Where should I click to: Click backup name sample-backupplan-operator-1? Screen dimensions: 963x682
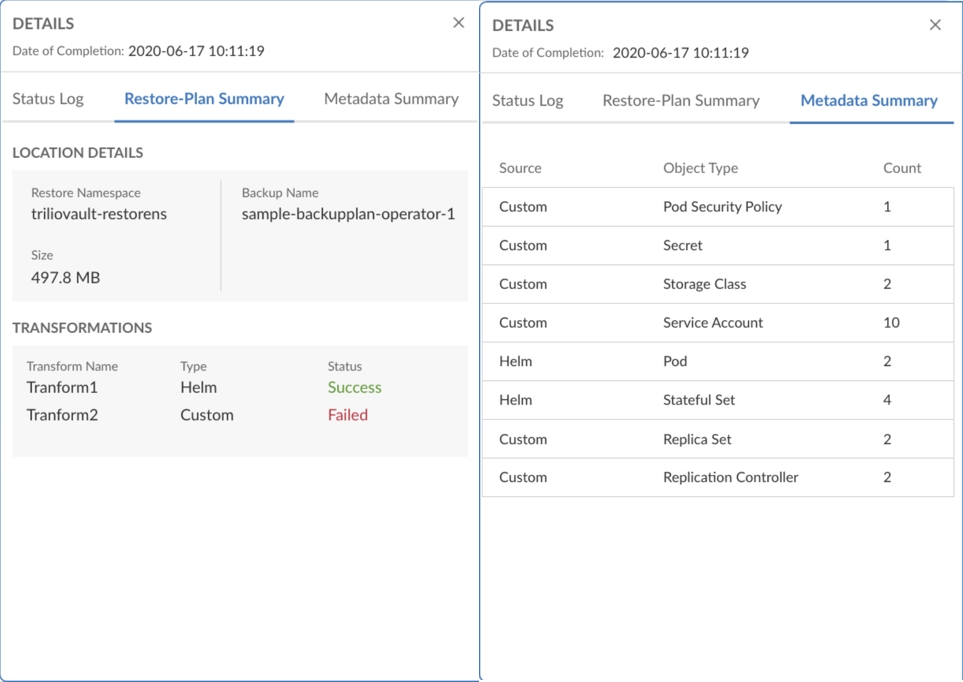pyautogui.click(x=348, y=214)
